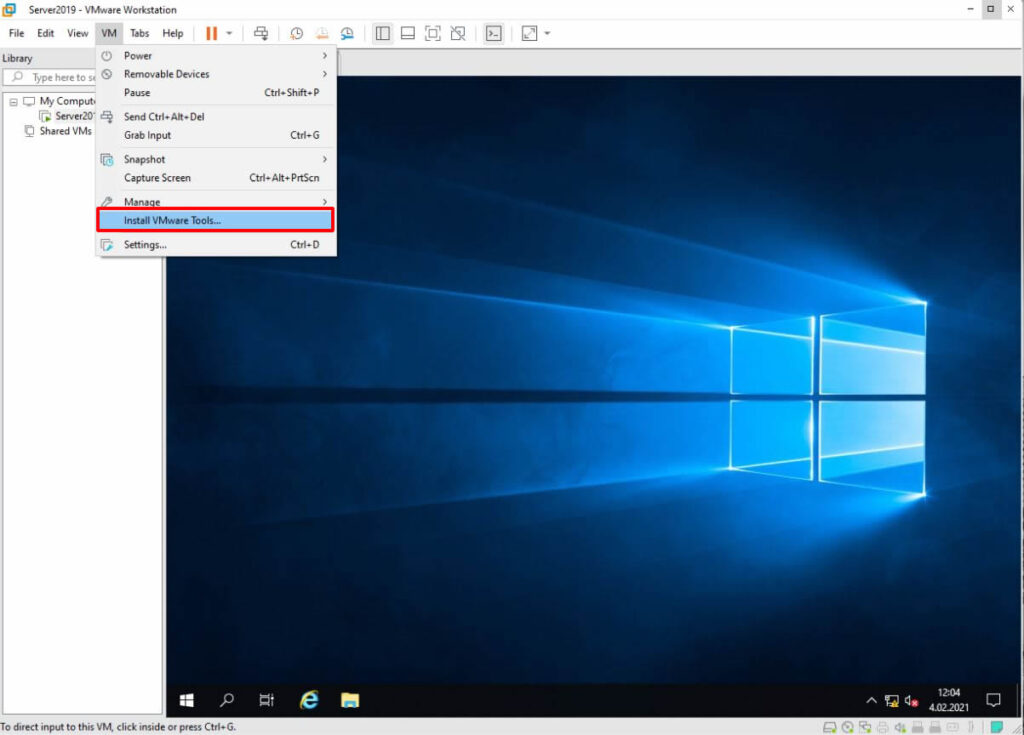Viewport: 1024px width, 735px height.
Task: Open the Tabs menu
Action: click(x=139, y=33)
